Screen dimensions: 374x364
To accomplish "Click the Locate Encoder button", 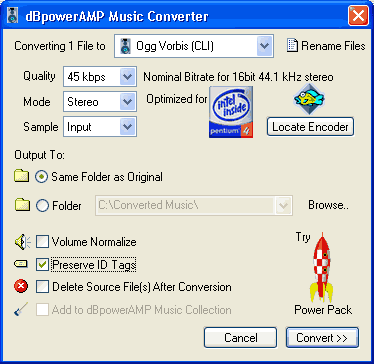I will point(310,127).
